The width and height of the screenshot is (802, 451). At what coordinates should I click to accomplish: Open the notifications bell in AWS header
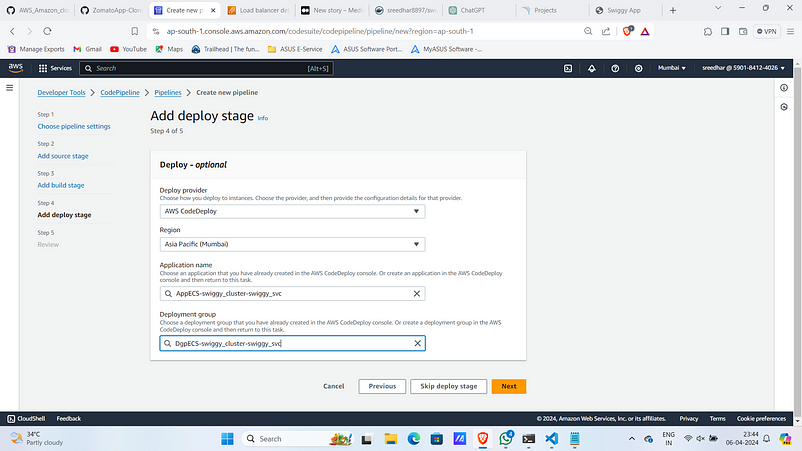point(592,68)
